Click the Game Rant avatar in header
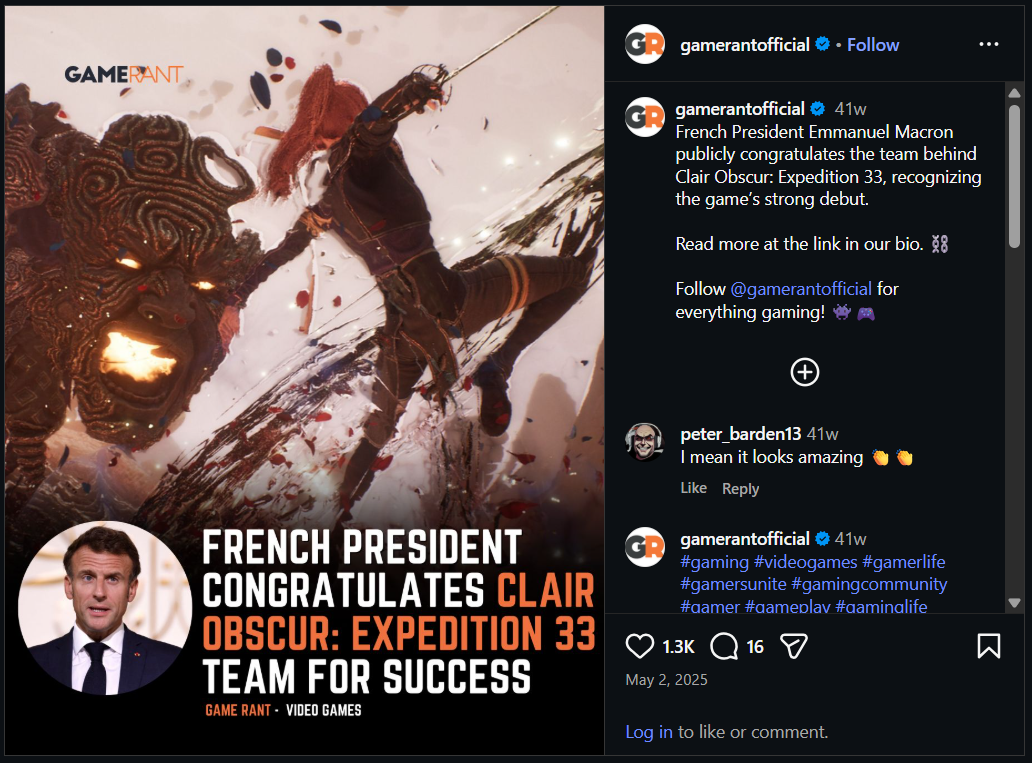Image resolution: width=1032 pixels, height=763 pixels. coord(644,44)
